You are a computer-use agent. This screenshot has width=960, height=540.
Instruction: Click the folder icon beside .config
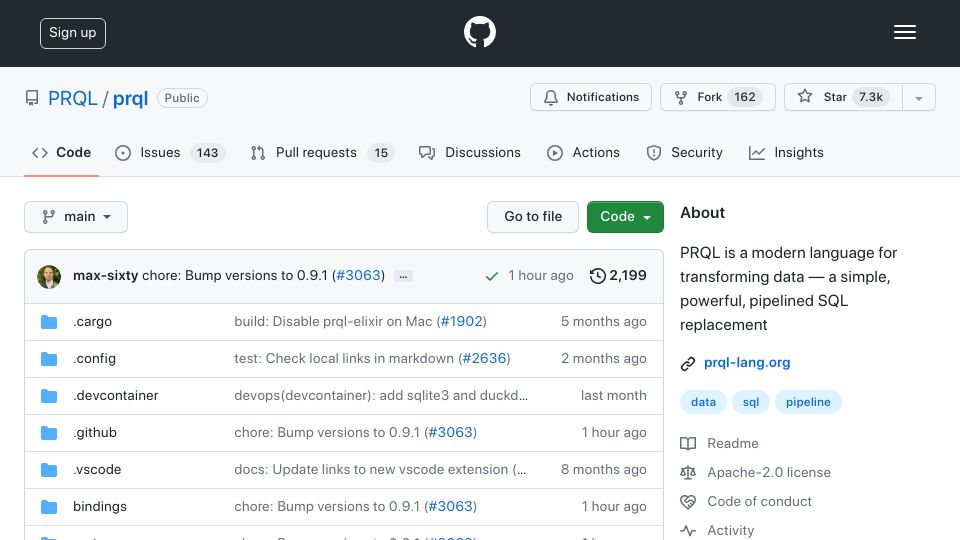(x=49, y=359)
